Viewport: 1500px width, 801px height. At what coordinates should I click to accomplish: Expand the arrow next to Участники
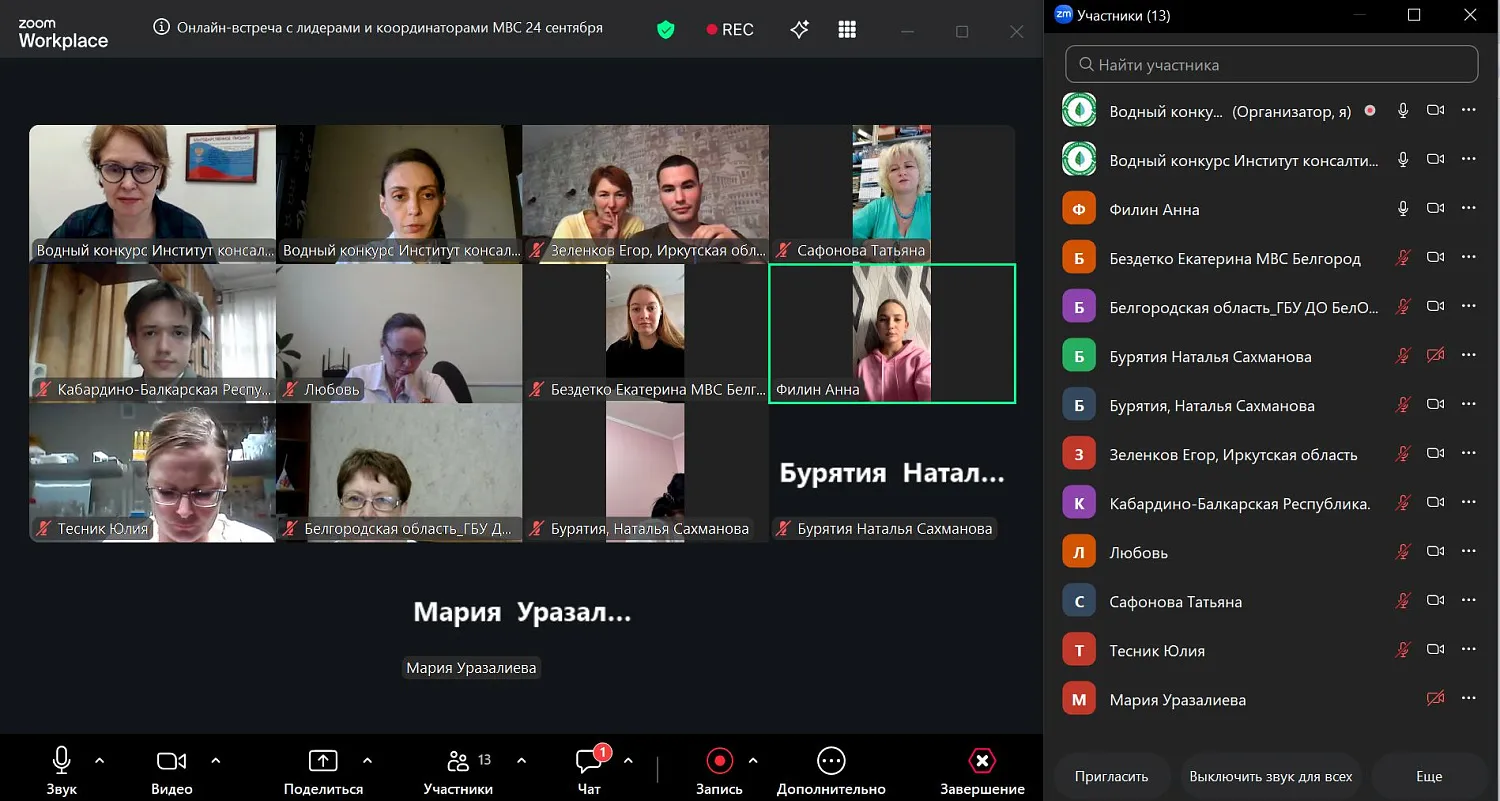521,761
